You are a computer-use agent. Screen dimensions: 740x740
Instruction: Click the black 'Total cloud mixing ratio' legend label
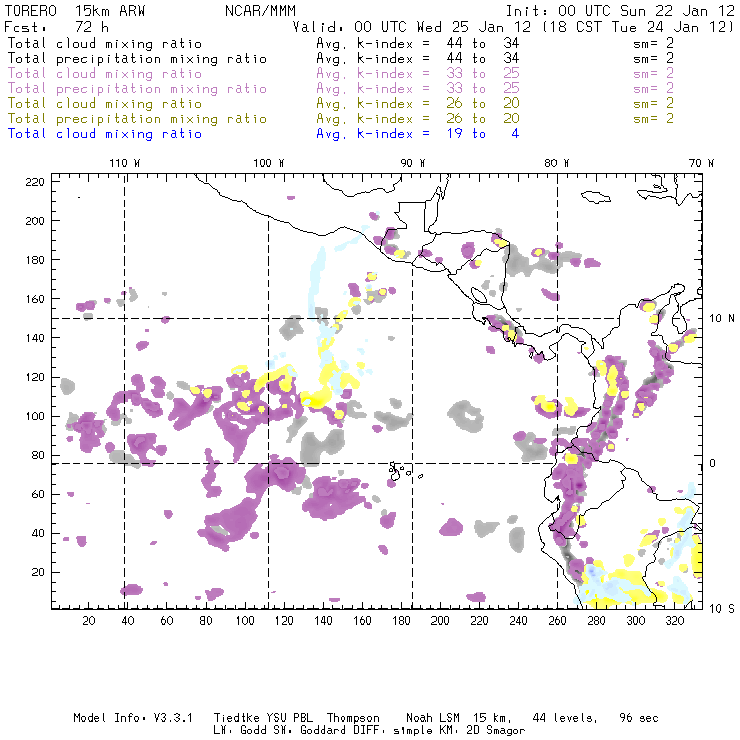(x=105, y=43)
